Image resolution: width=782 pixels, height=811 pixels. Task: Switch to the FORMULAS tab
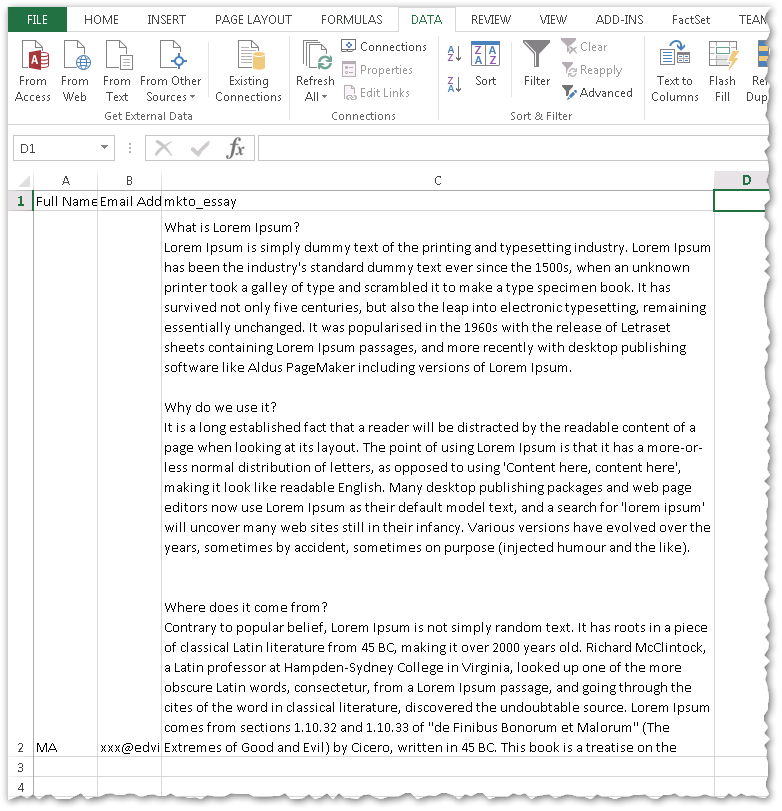click(352, 20)
